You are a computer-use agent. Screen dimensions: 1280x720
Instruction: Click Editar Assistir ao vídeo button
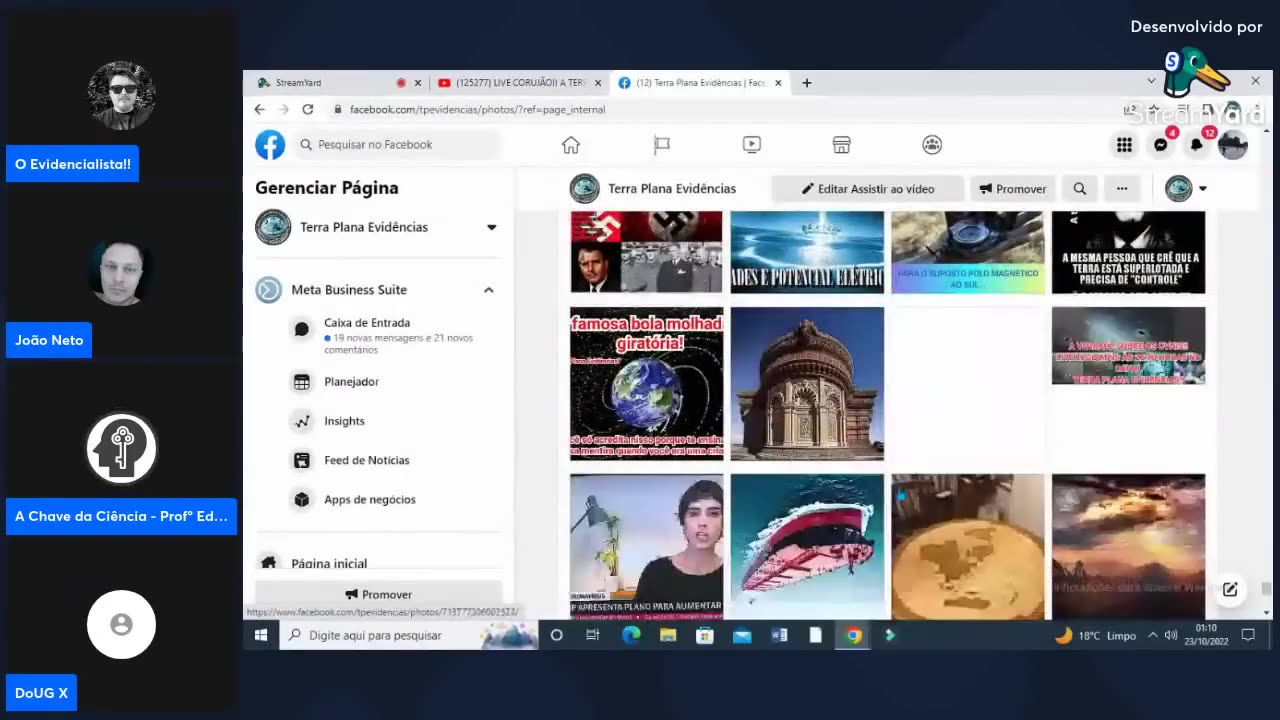click(x=868, y=188)
